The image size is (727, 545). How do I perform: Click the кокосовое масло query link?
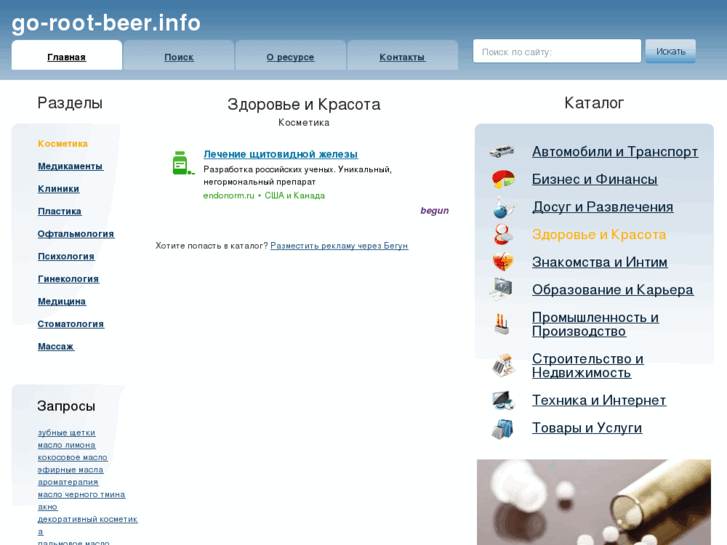72,457
